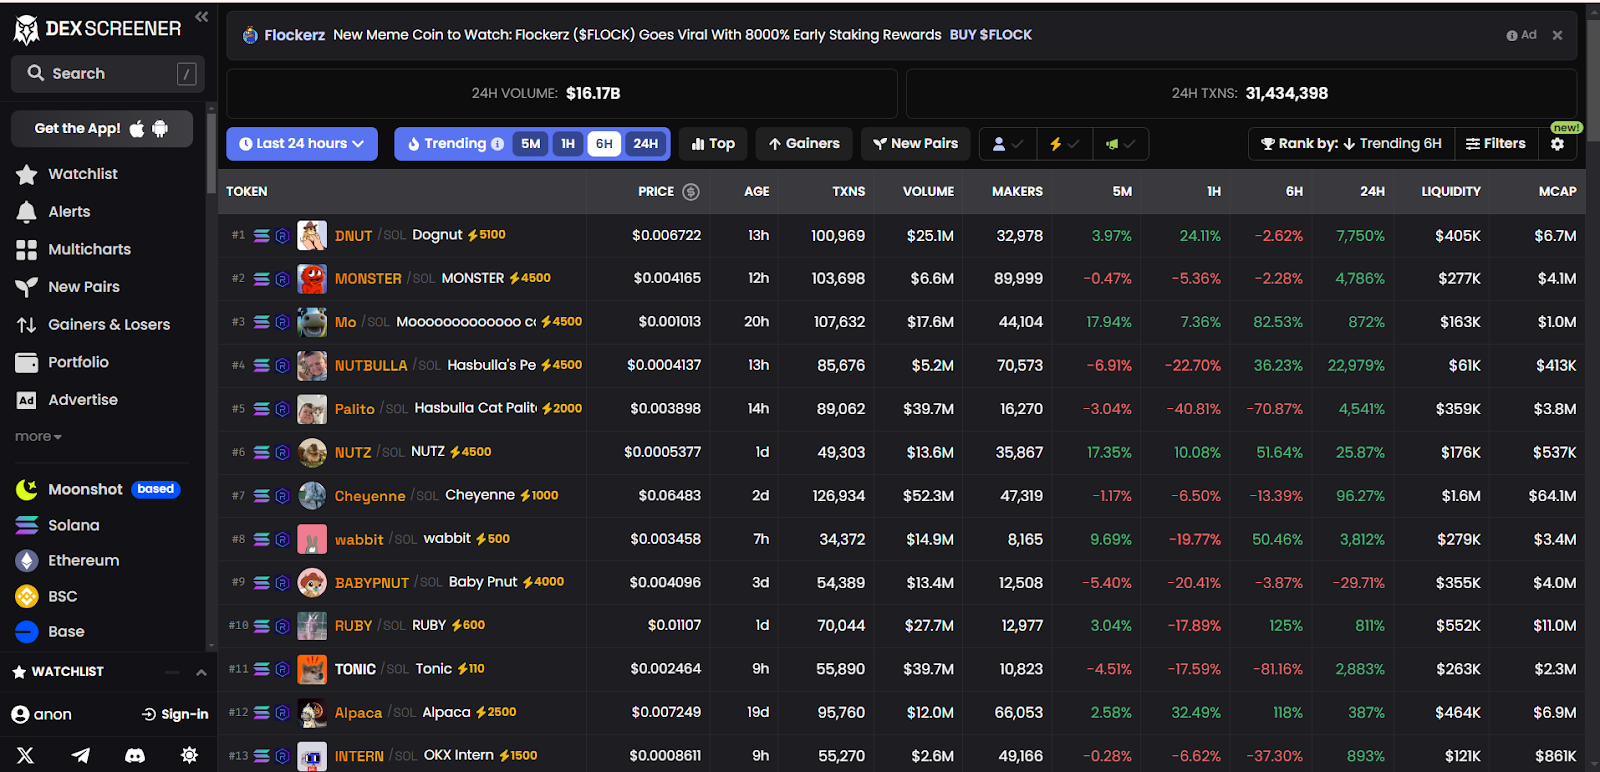Viewport: 1600px width, 772px height.
Task: Click the DEX Screener logo
Action: click(x=97, y=29)
